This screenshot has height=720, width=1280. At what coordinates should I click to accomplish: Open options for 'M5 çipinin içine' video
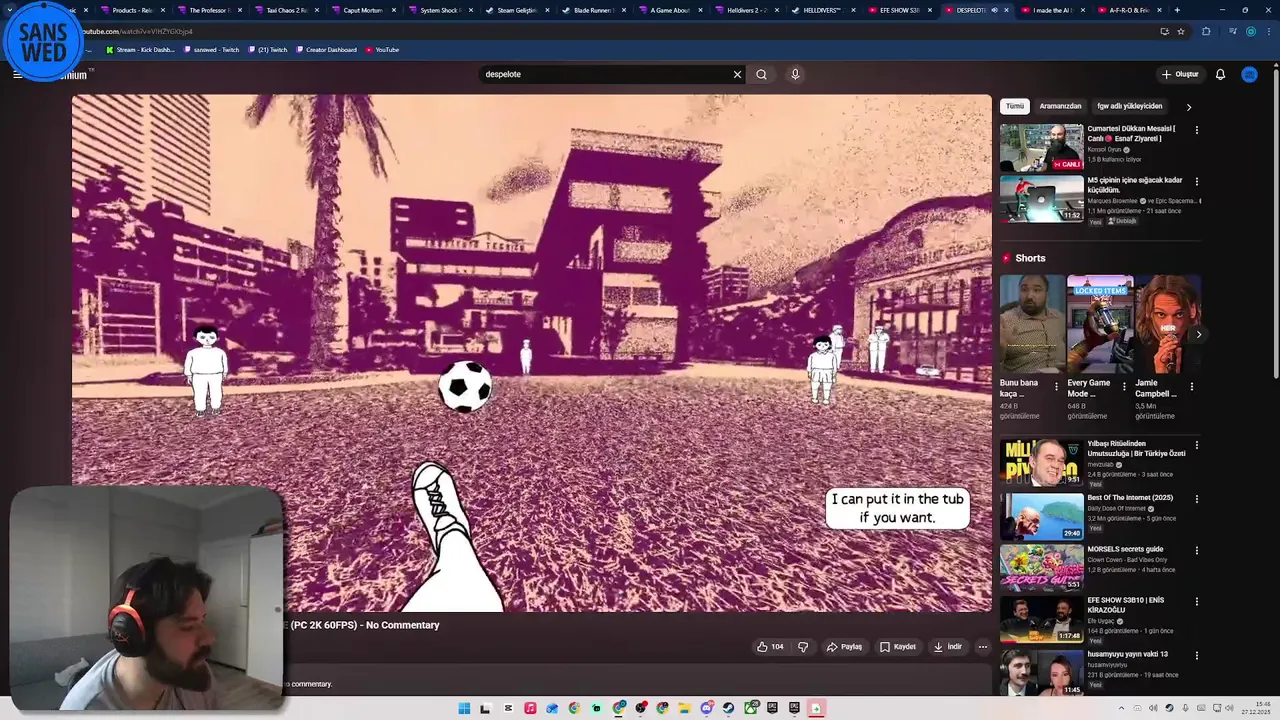[1196, 182]
